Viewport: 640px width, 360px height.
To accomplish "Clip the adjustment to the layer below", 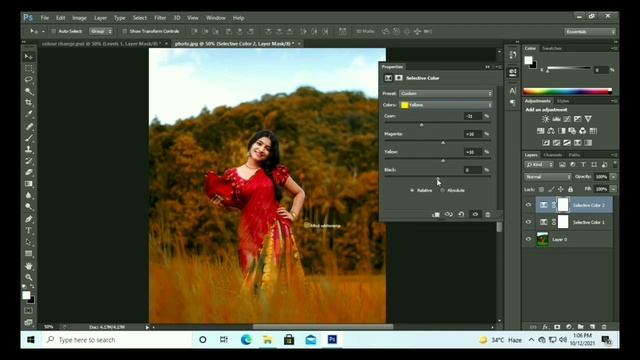I will [x=436, y=214].
